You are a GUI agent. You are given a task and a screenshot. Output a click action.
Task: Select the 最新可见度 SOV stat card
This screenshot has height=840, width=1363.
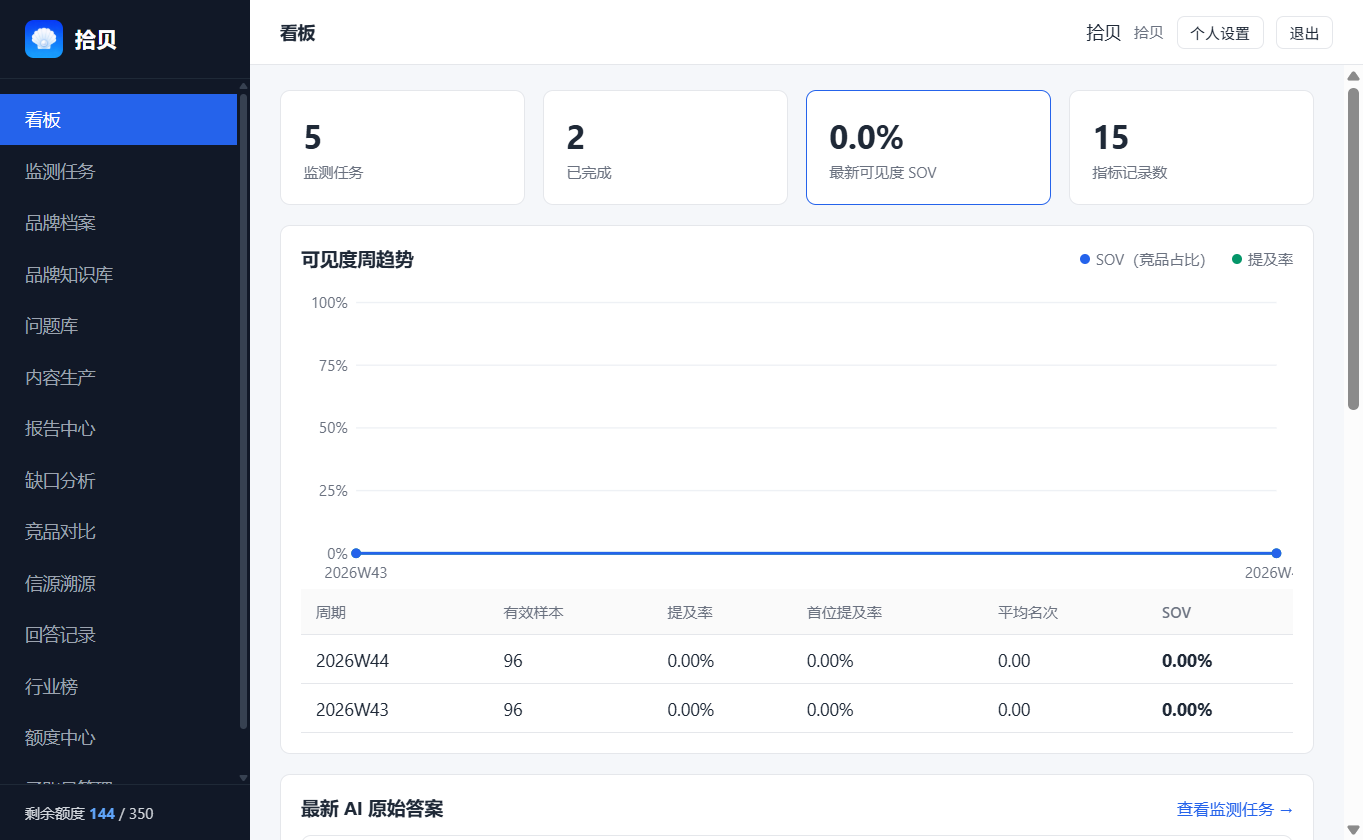(x=928, y=148)
